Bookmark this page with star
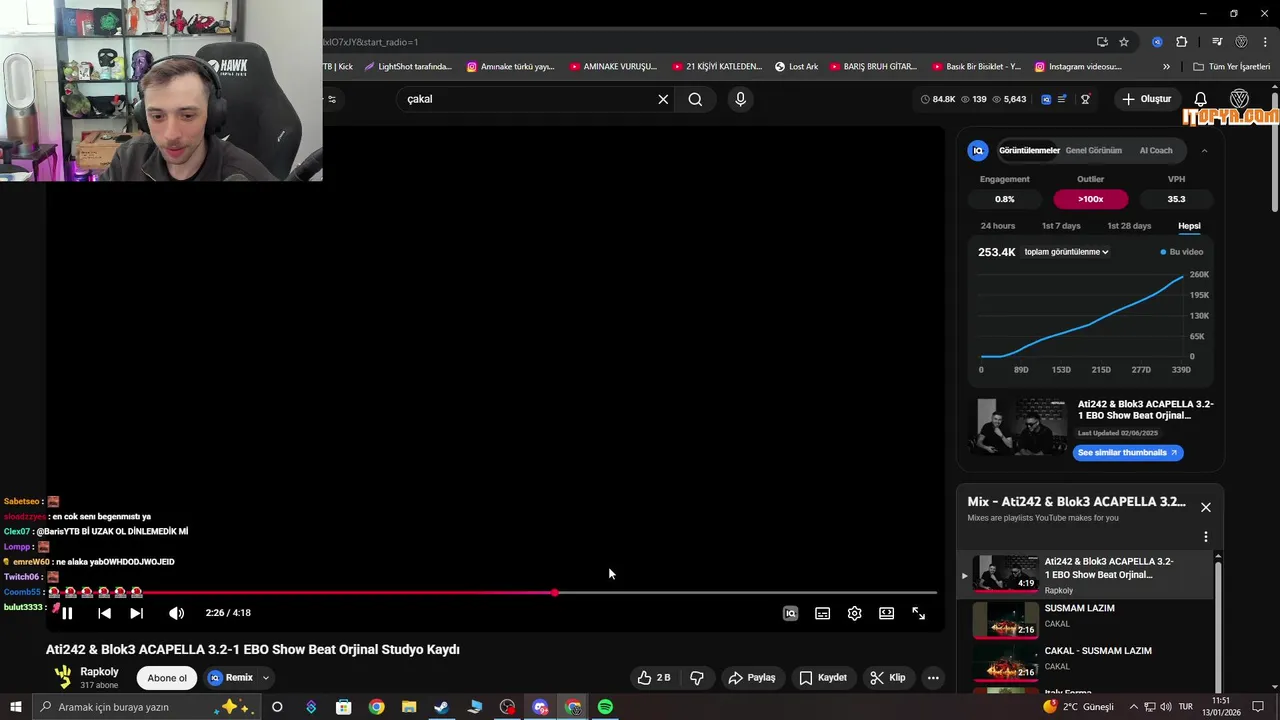Image resolution: width=1280 pixels, height=720 pixels. 1124,42
